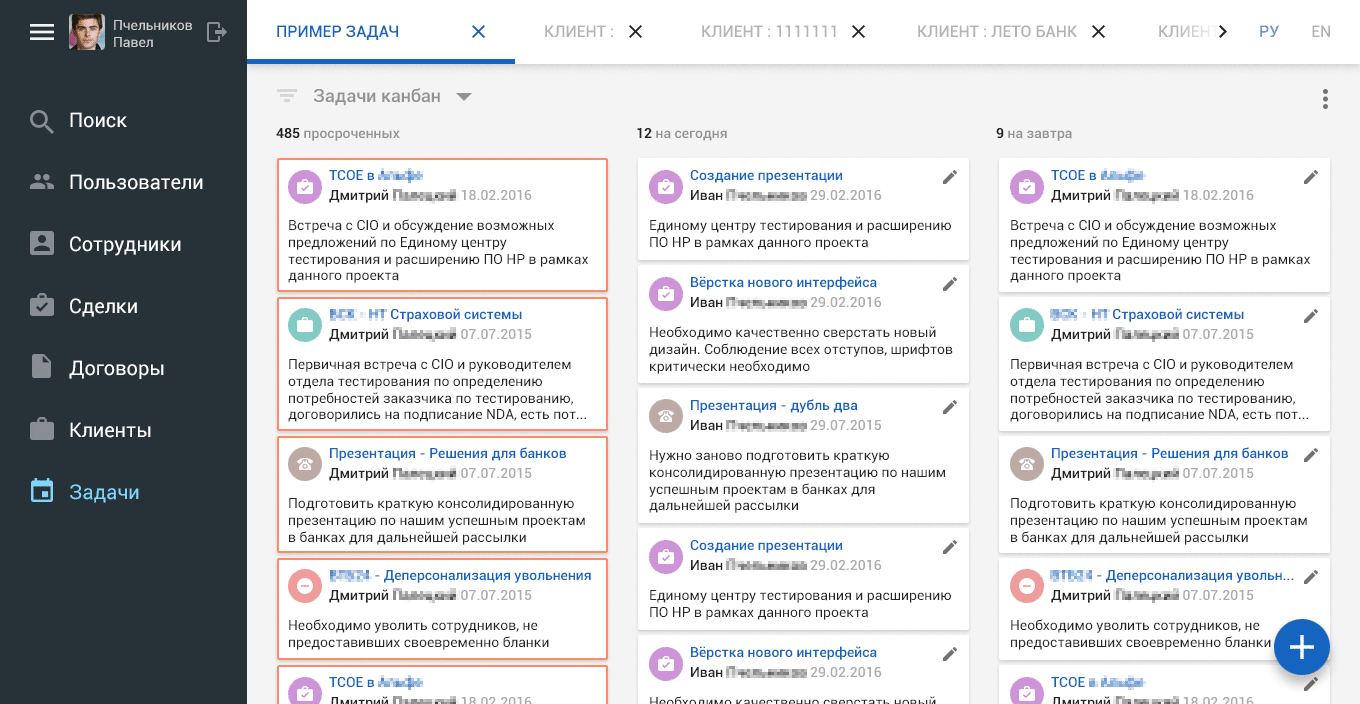Viewport: 1360px width, 704px height.
Task: Close the КЛИЕНТ : 1111111 tab
Action: (x=858, y=31)
